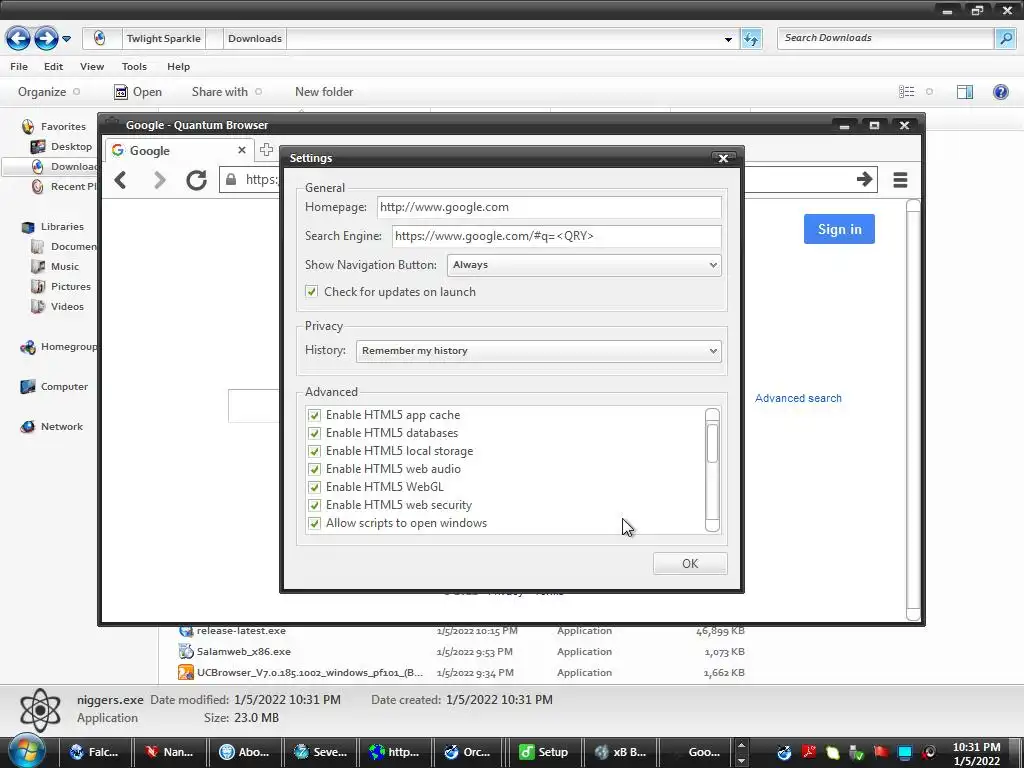1024x768 pixels.
Task: Open Explorer help question mark icon
Action: tap(1000, 92)
